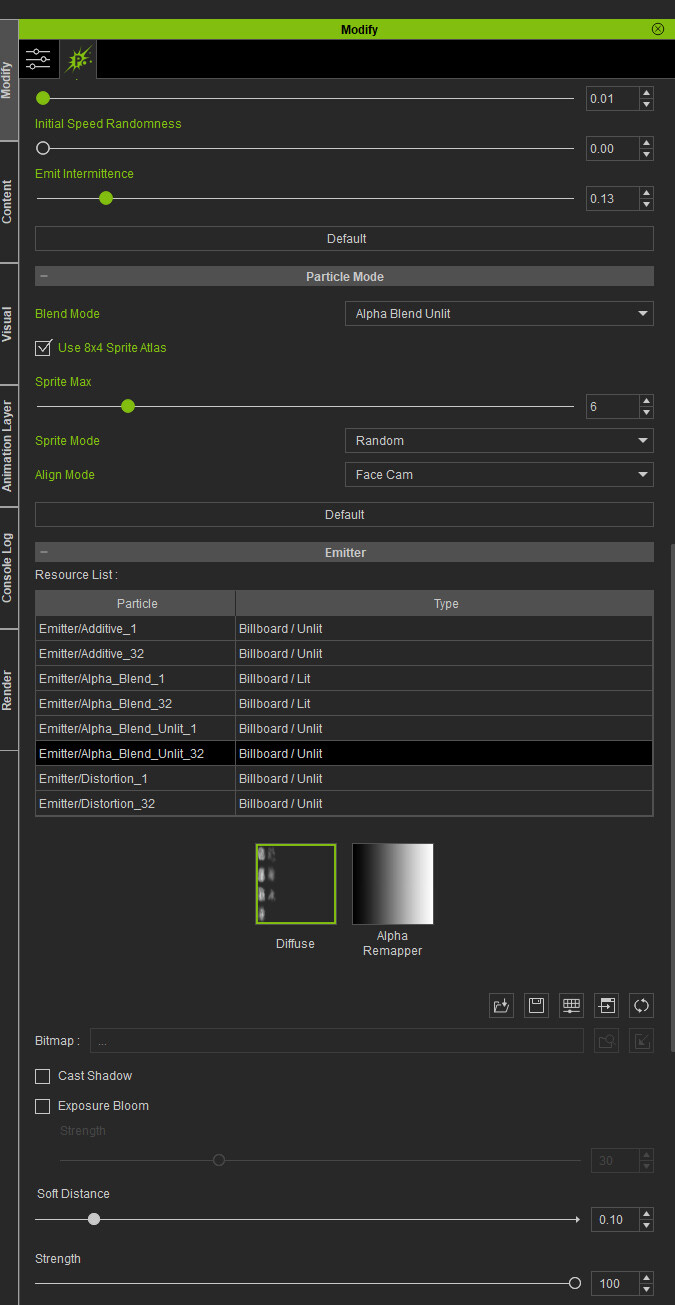Open the Animation Layer side tab
The width and height of the screenshot is (675, 1305).
pyautogui.click(x=8, y=446)
